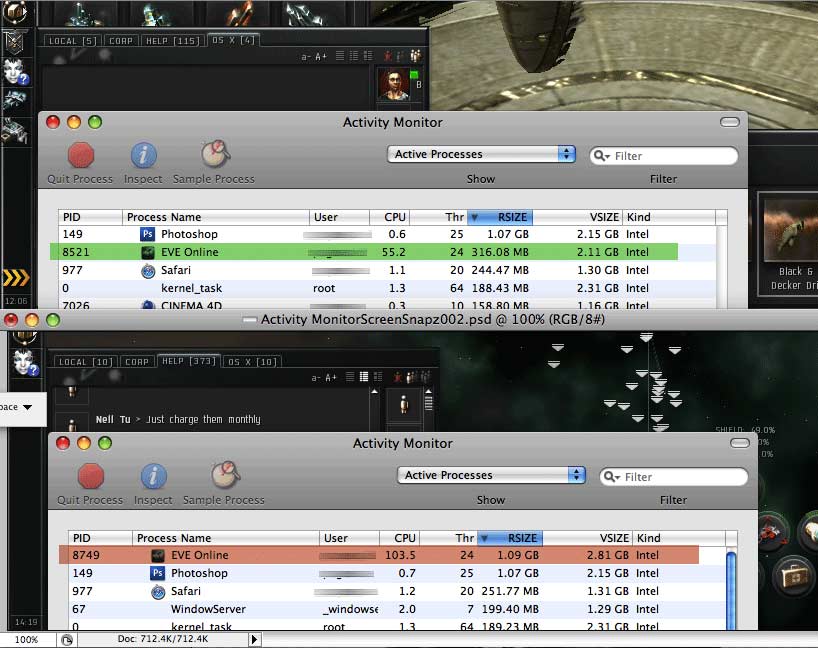
Task: Open 'pace' dropdown arrow at left edge
Action: click(x=28, y=407)
